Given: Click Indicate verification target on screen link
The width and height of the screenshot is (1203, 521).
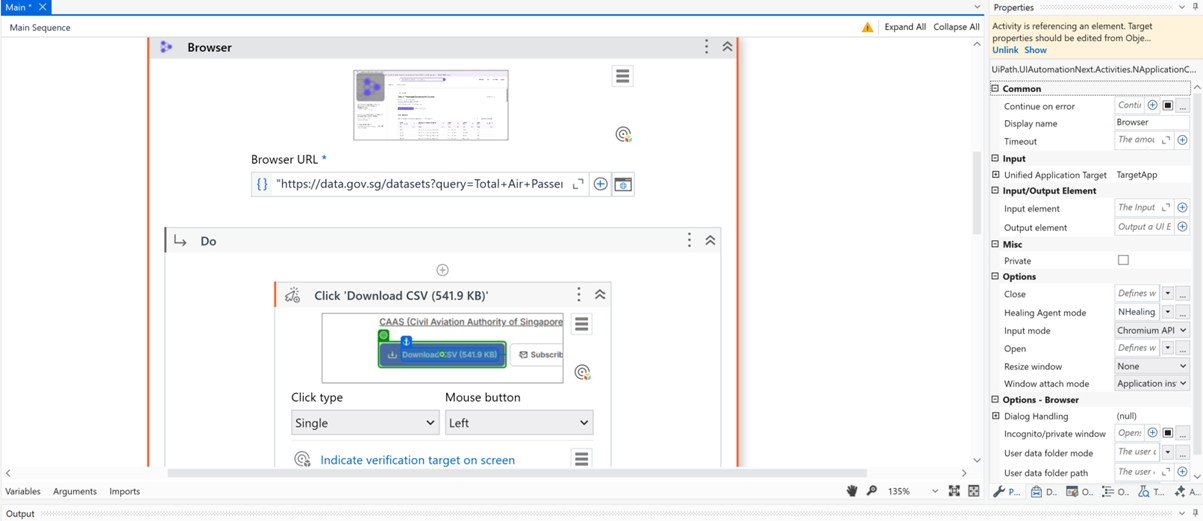Looking at the screenshot, I should pos(417,460).
